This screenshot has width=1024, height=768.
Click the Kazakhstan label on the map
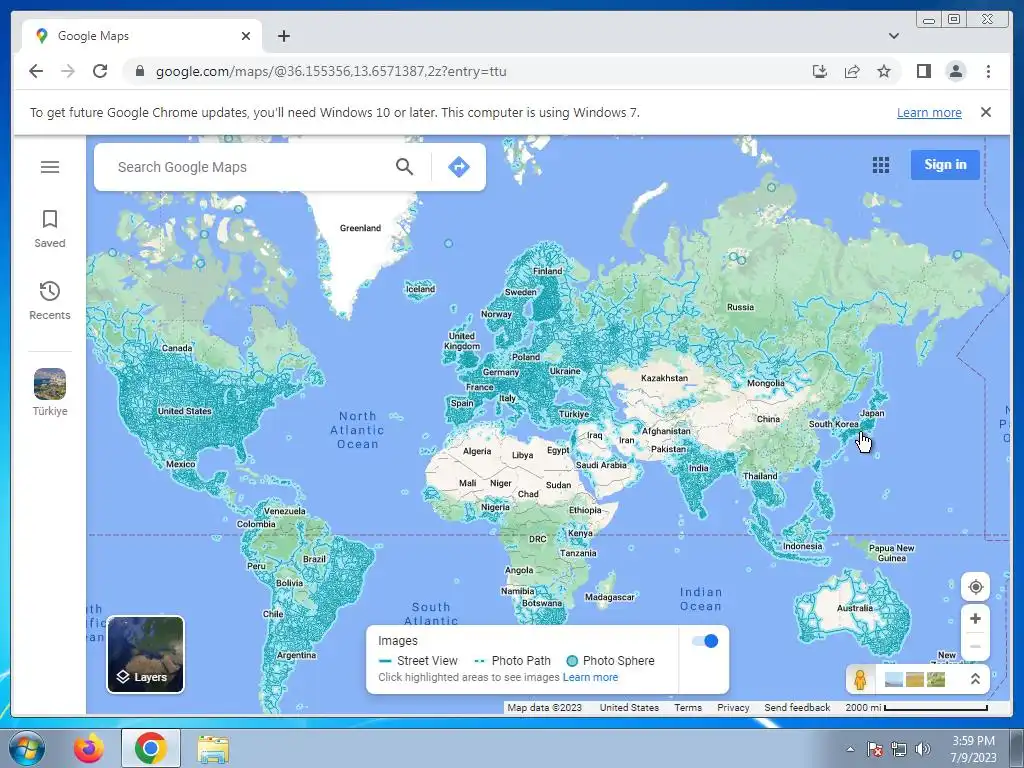pos(664,378)
